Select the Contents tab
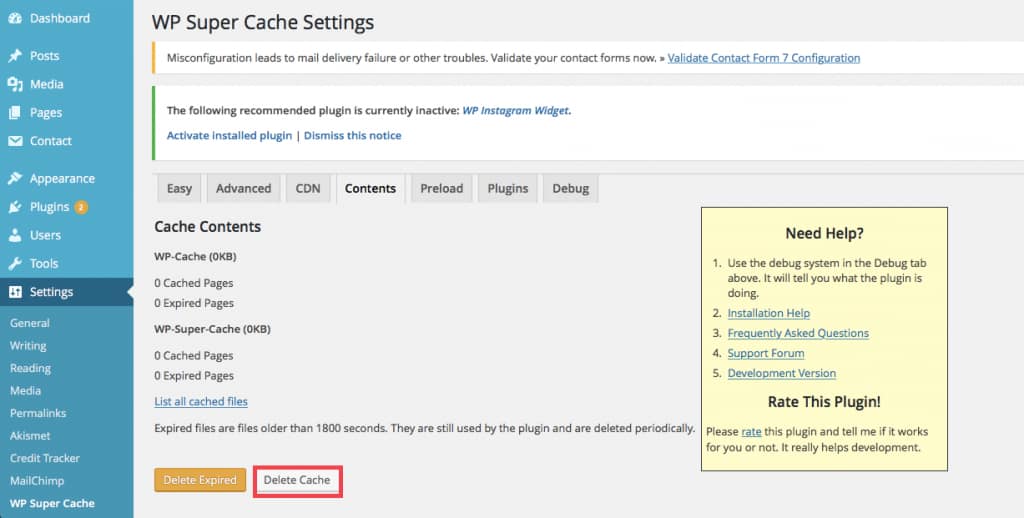Screen dimensions: 1024x518 (370, 189)
